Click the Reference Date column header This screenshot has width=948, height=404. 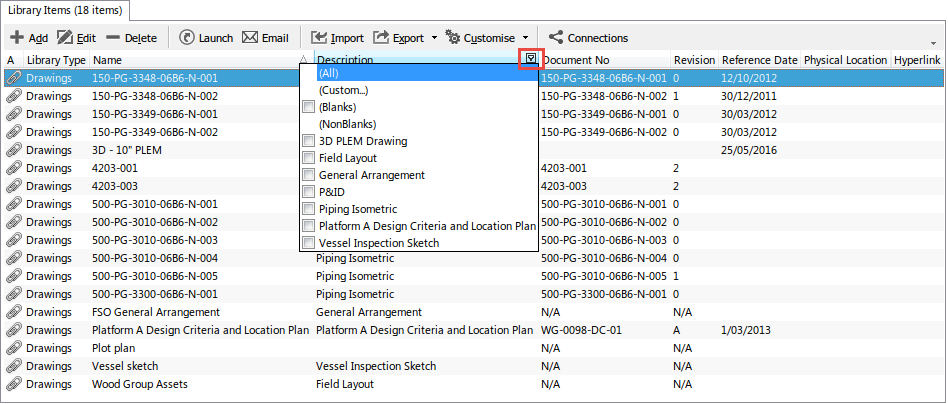(x=759, y=60)
